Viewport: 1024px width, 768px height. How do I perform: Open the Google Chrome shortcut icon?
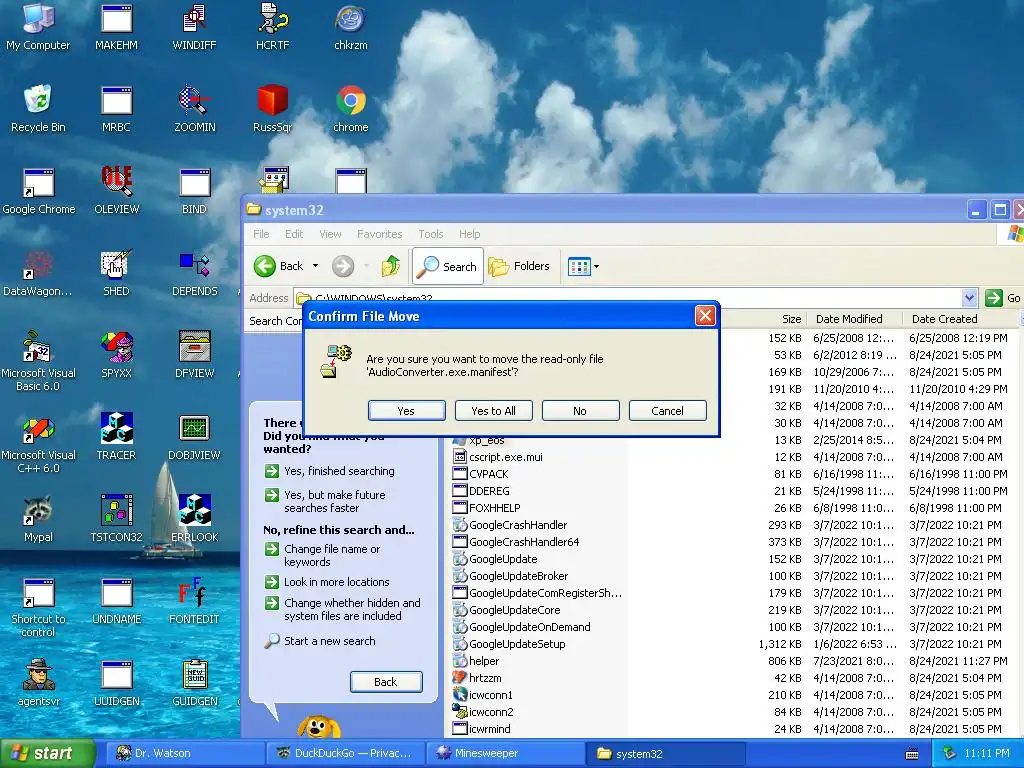38,191
